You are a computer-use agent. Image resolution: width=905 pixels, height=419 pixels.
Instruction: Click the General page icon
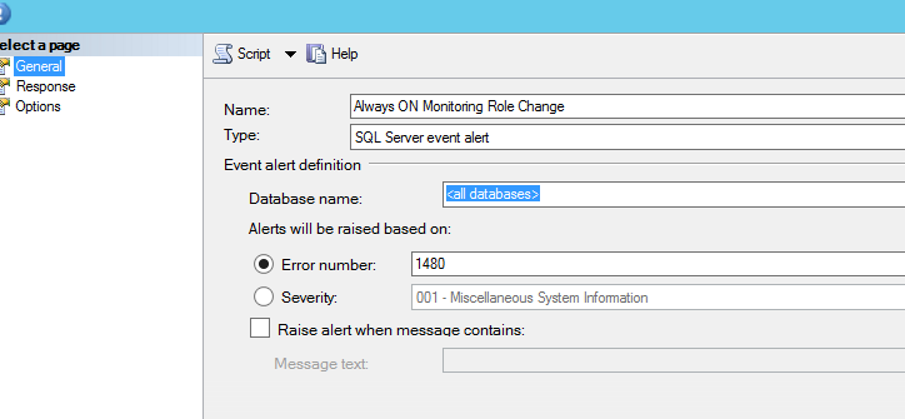(5, 66)
